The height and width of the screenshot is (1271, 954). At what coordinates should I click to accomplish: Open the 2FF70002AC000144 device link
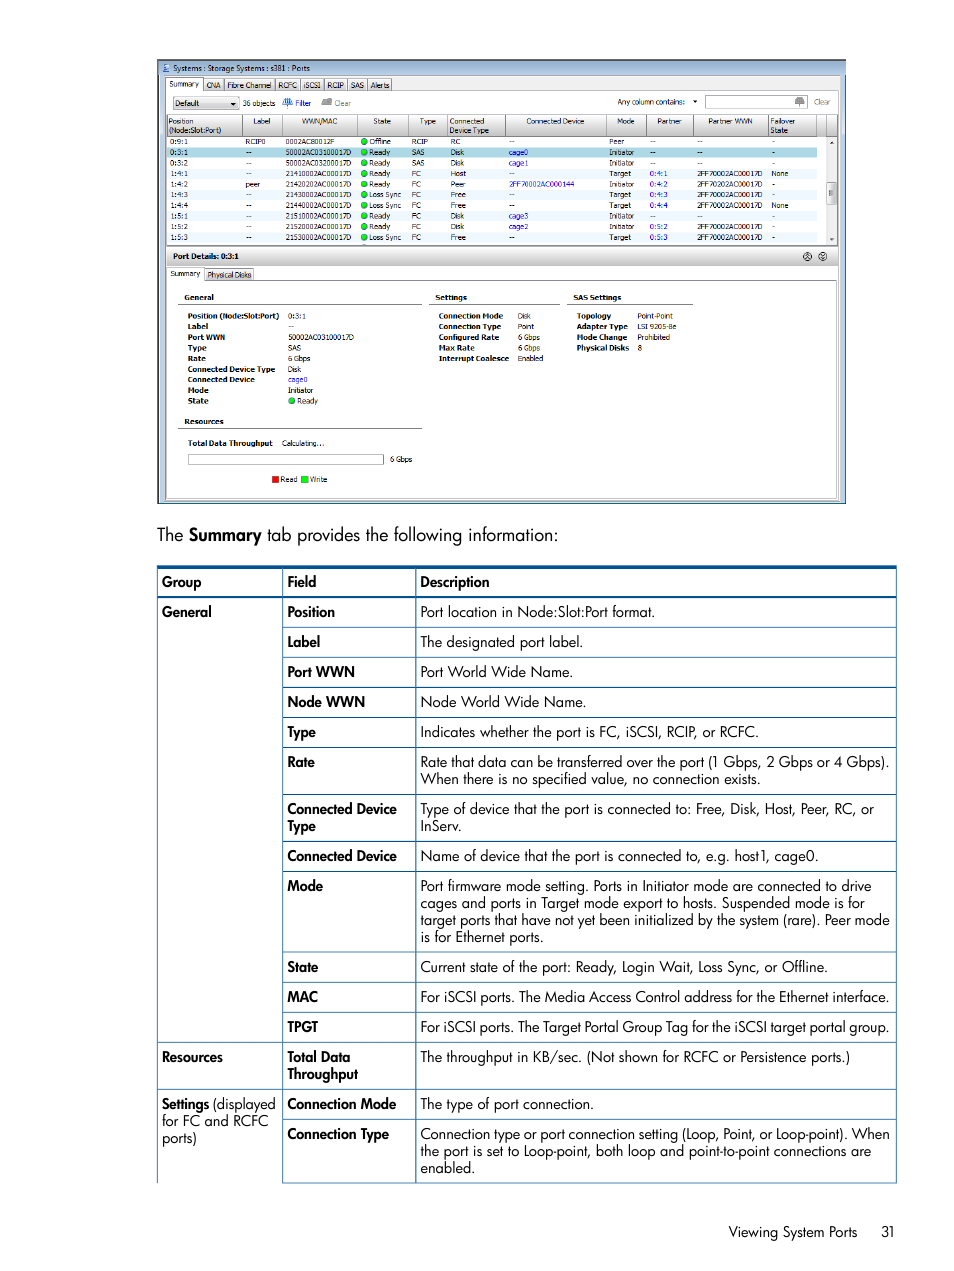[542, 184]
